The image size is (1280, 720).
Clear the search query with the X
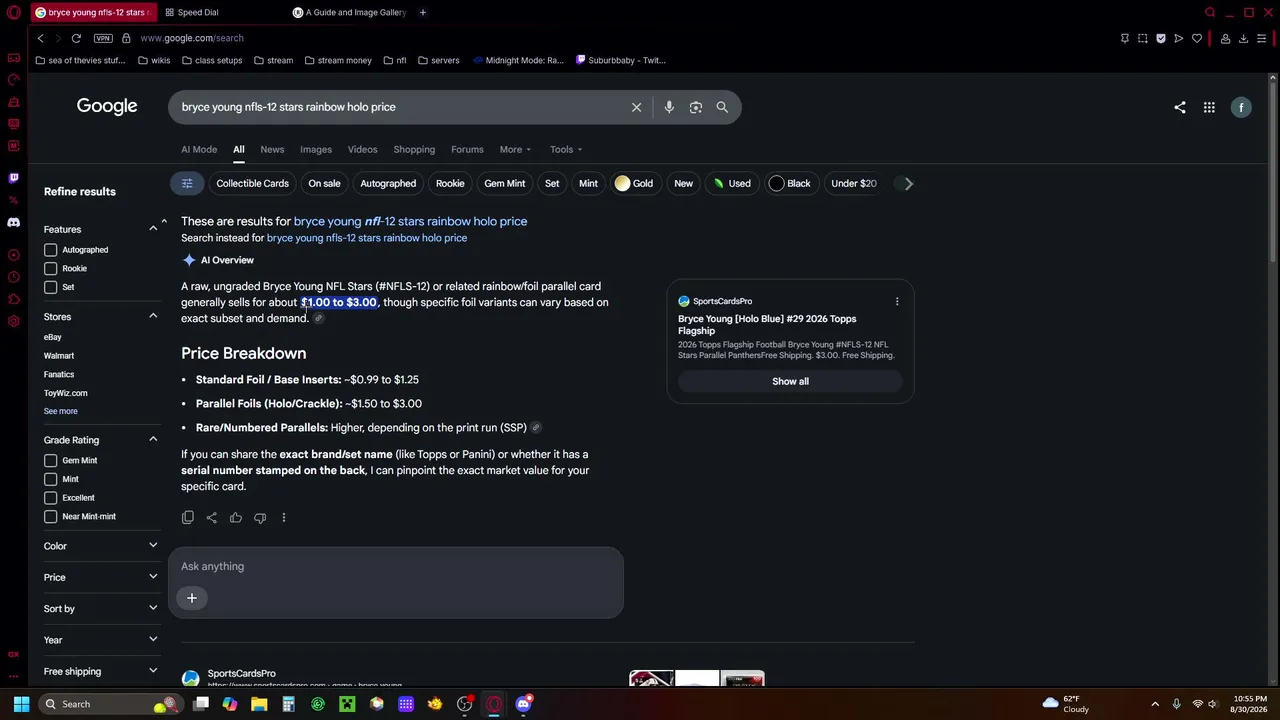[x=636, y=107]
